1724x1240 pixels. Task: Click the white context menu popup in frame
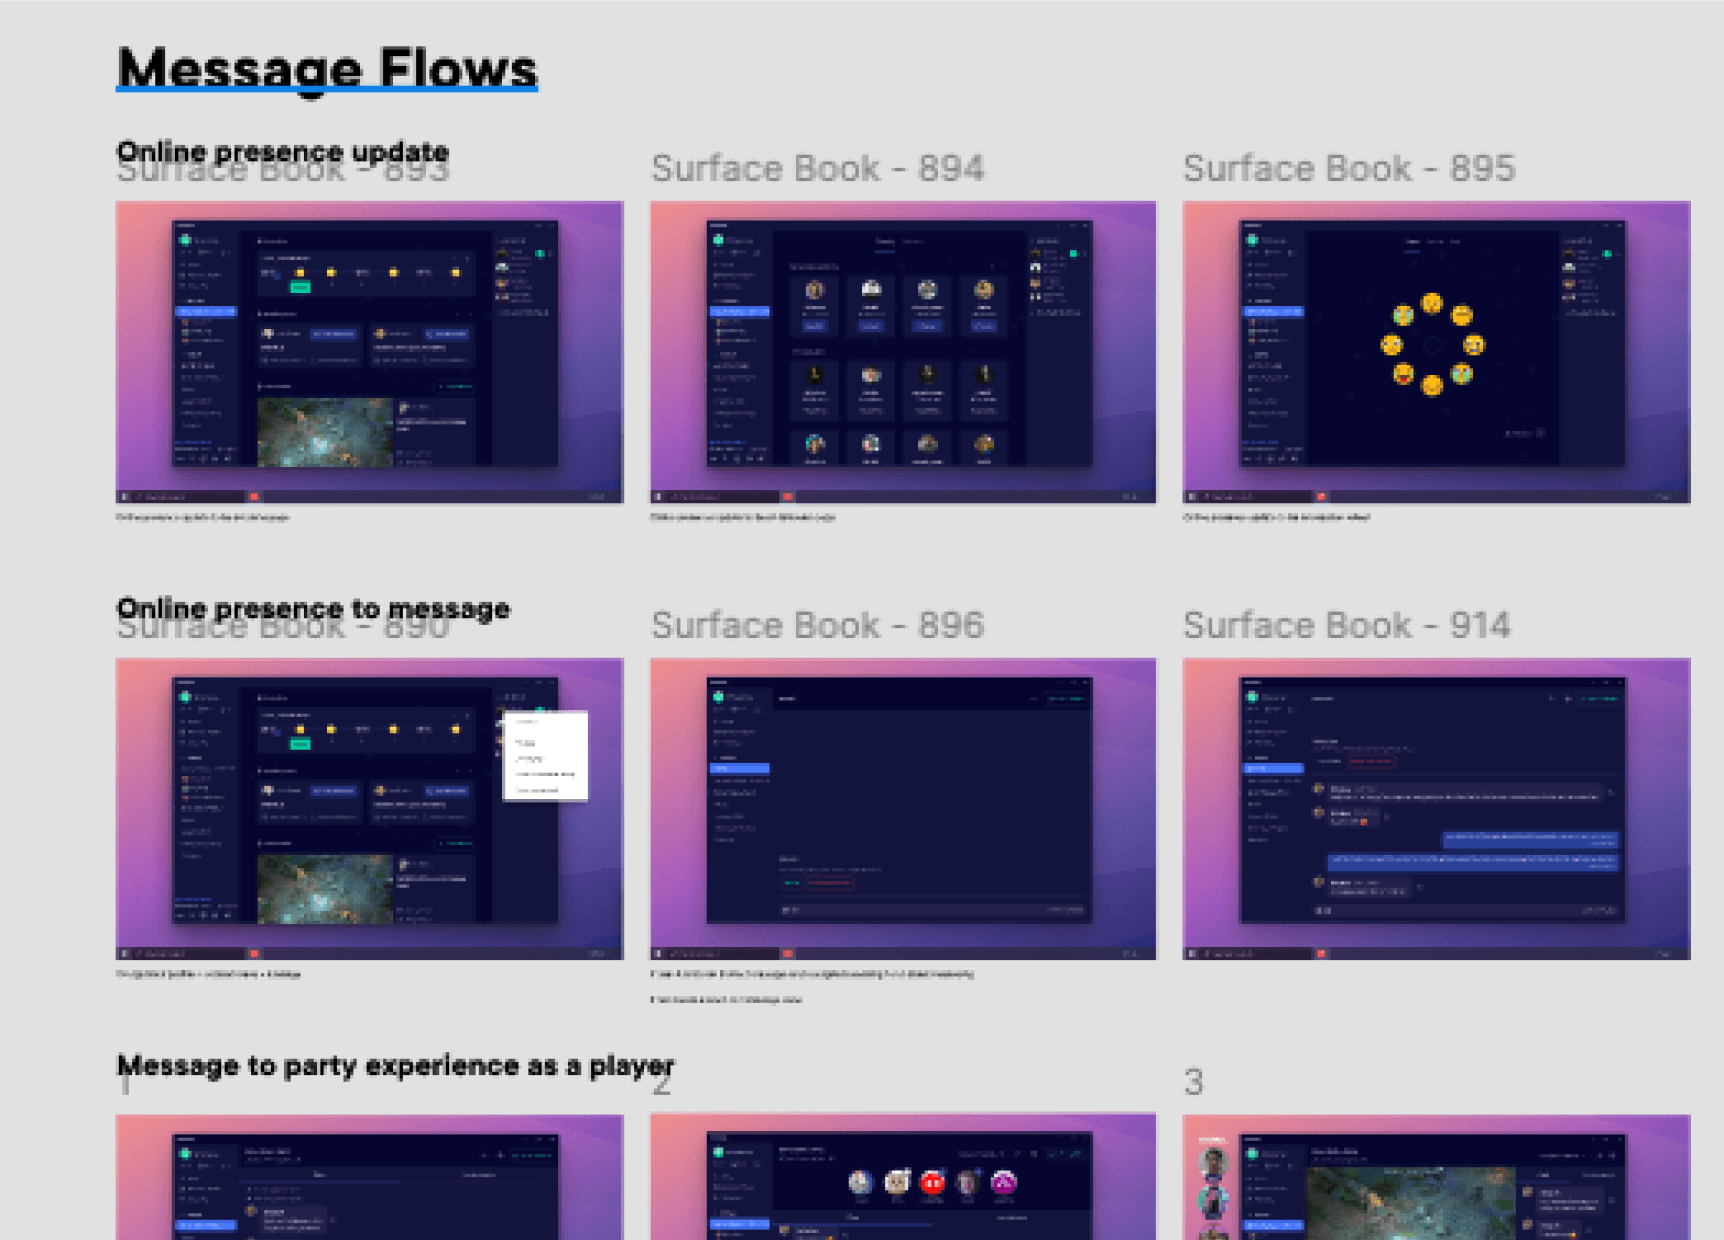point(545,755)
